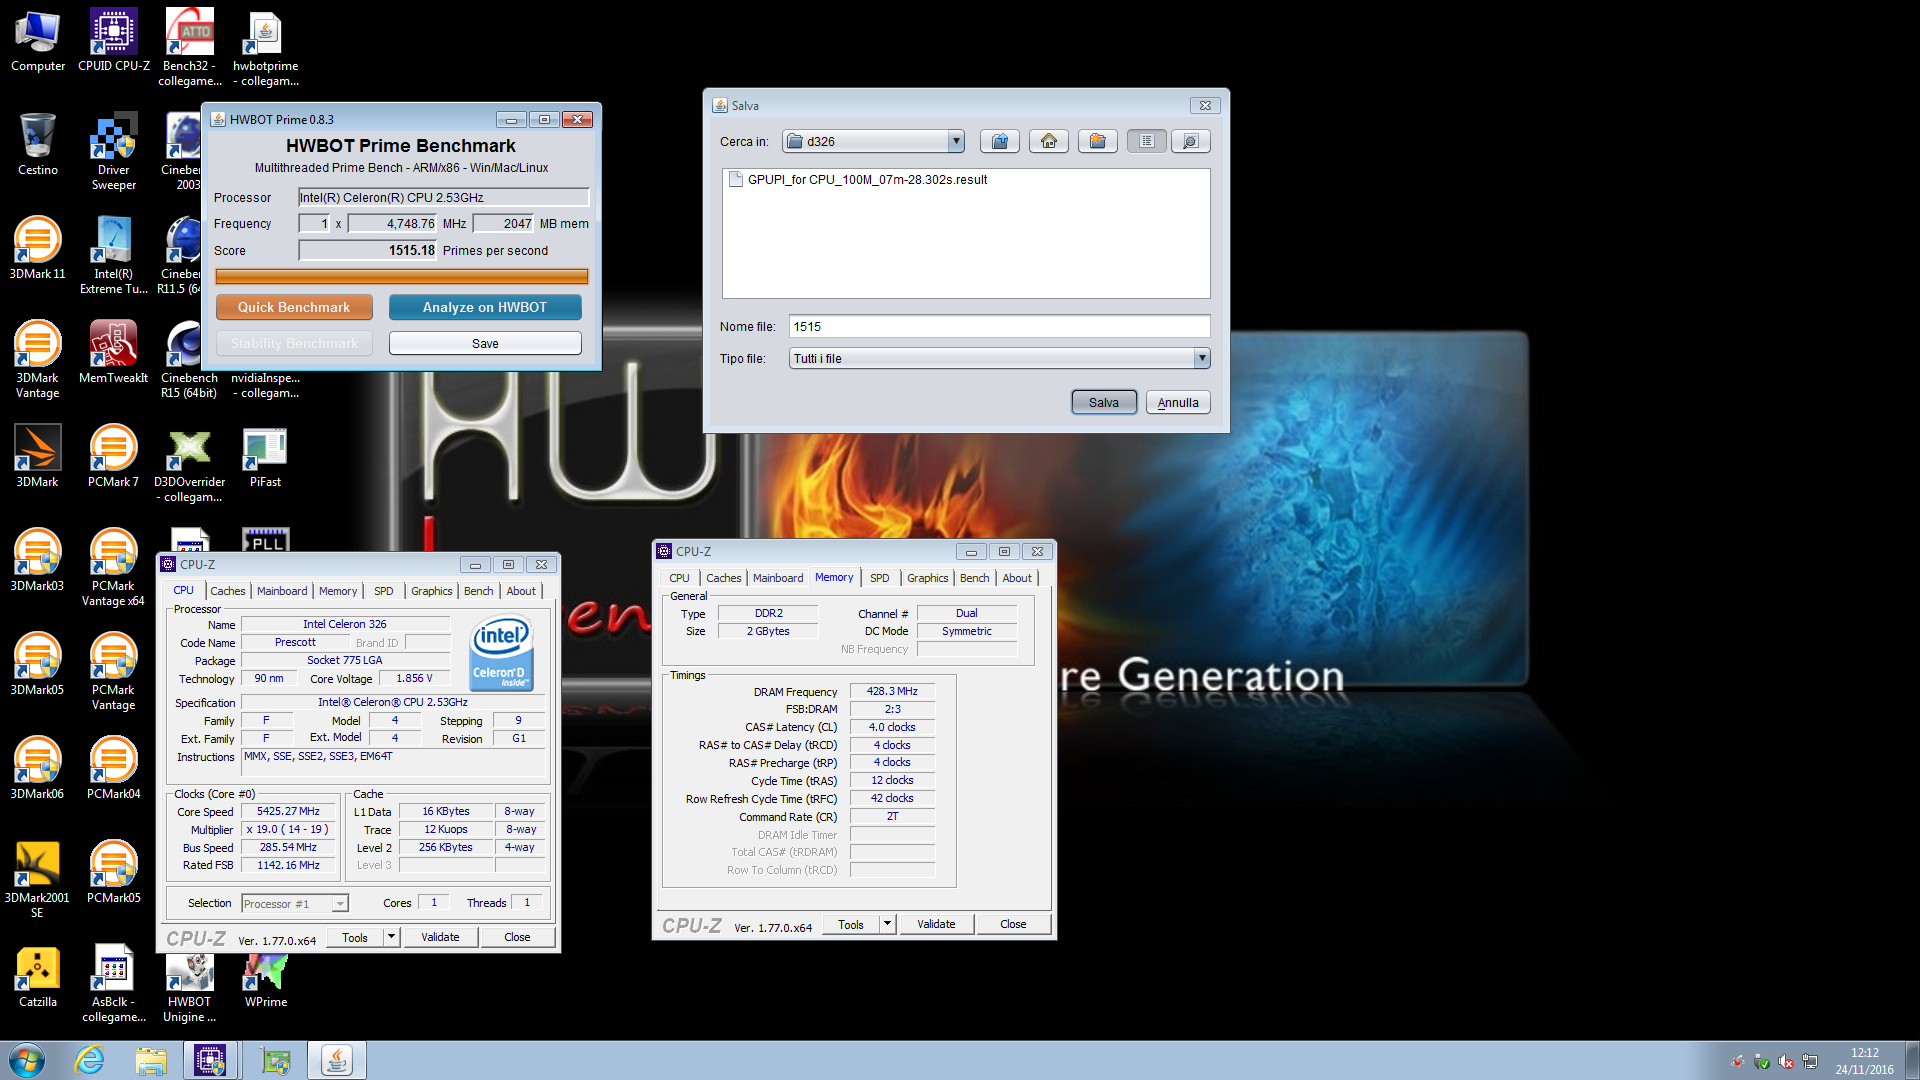Viewport: 1920px width, 1080px height.
Task: Switch to Java HWBOT Prime taskbar button
Action: click(337, 1060)
